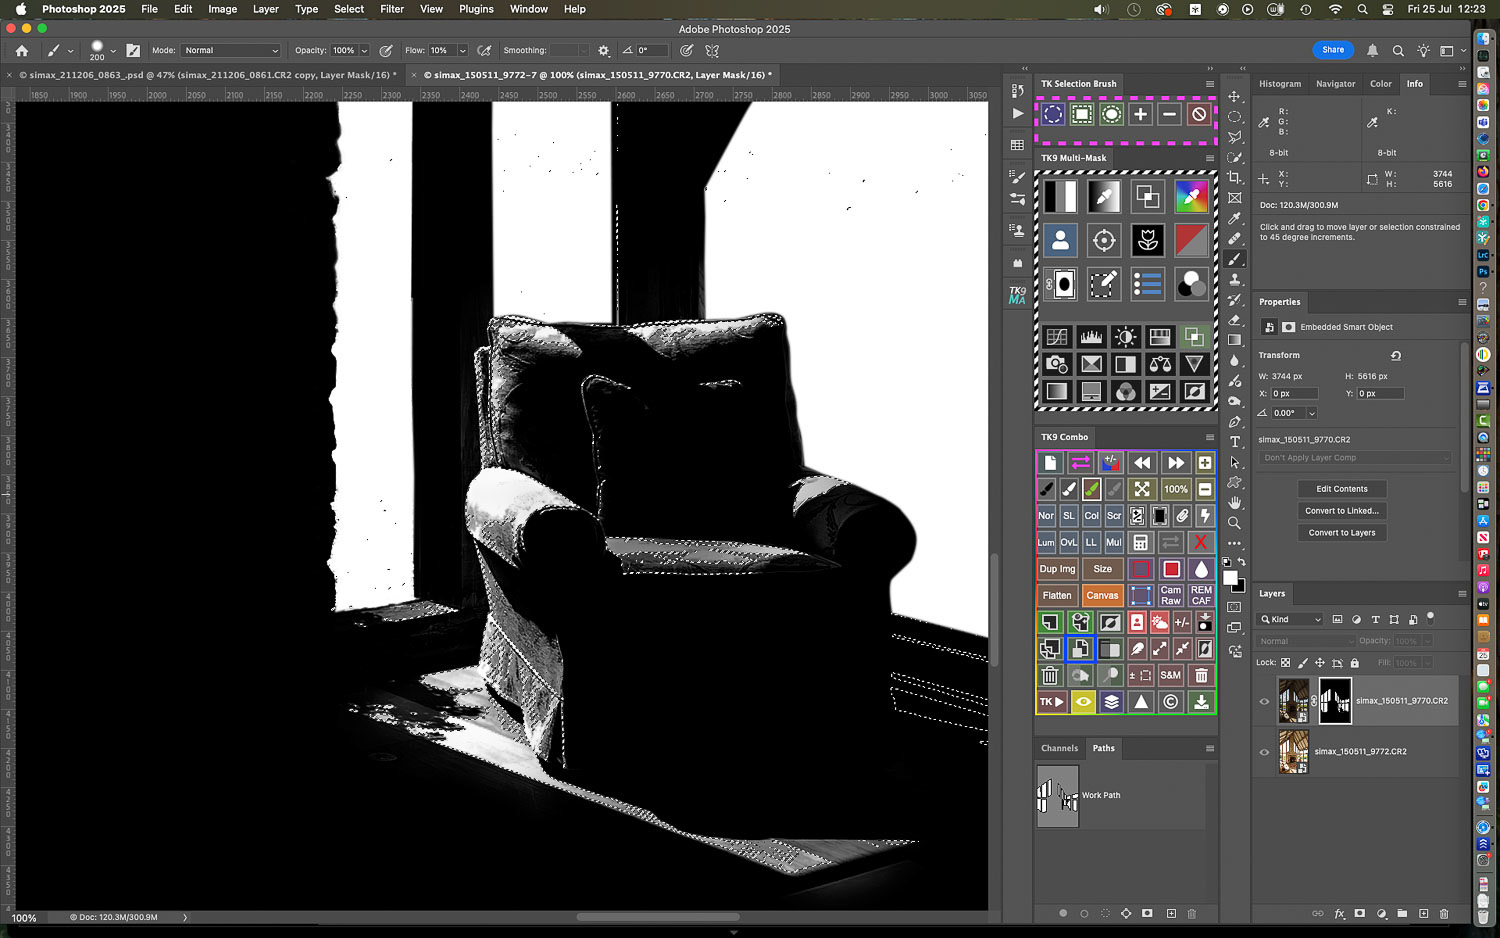
Task: Toggle lock transparent pixels in Layers panel
Action: pyautogui.click(x=1286, y=662)
